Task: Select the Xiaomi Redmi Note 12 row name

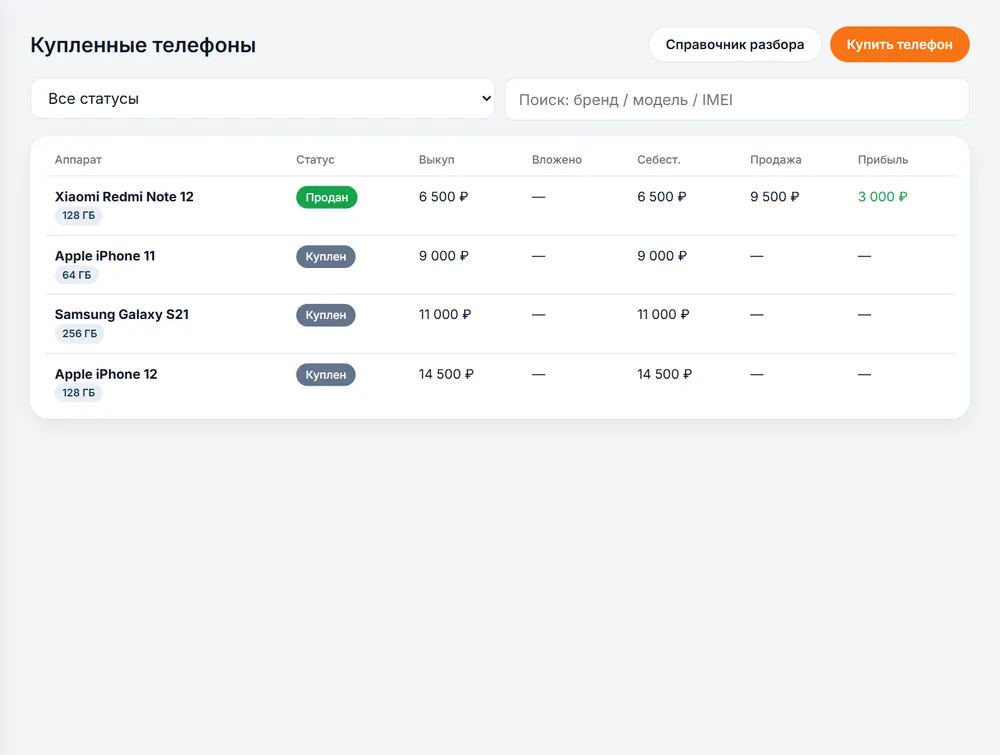Action: 124,196
